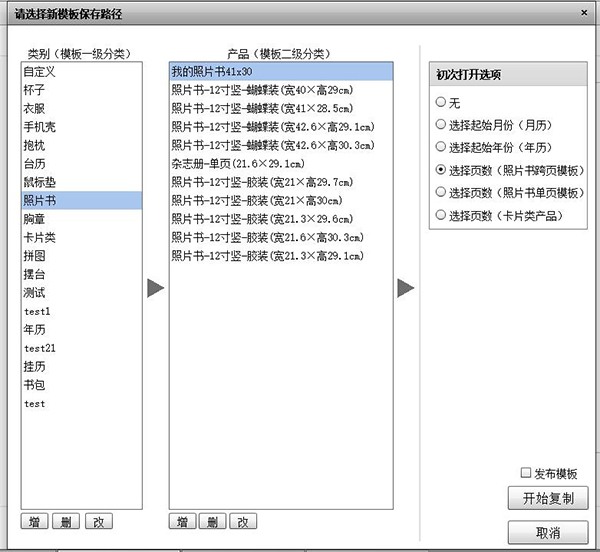Click 删 button under category list
Viewport: 600px width, 552px height.
pyautogui.click(x=66, y=521)
